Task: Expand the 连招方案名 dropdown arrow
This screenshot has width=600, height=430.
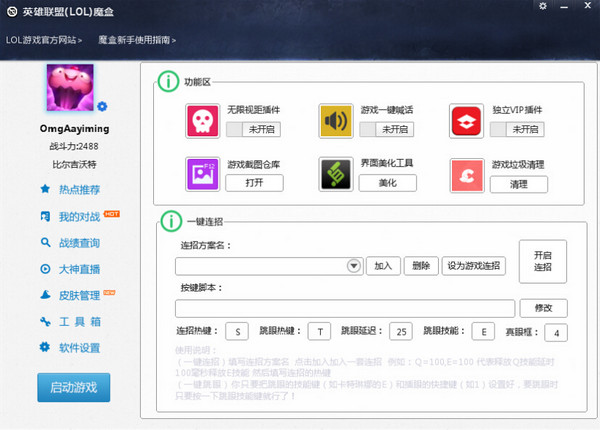Action: [354, 265]
